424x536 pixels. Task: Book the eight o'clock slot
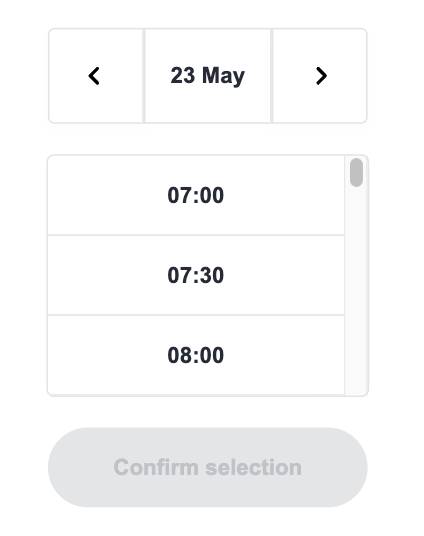[196, 355]
